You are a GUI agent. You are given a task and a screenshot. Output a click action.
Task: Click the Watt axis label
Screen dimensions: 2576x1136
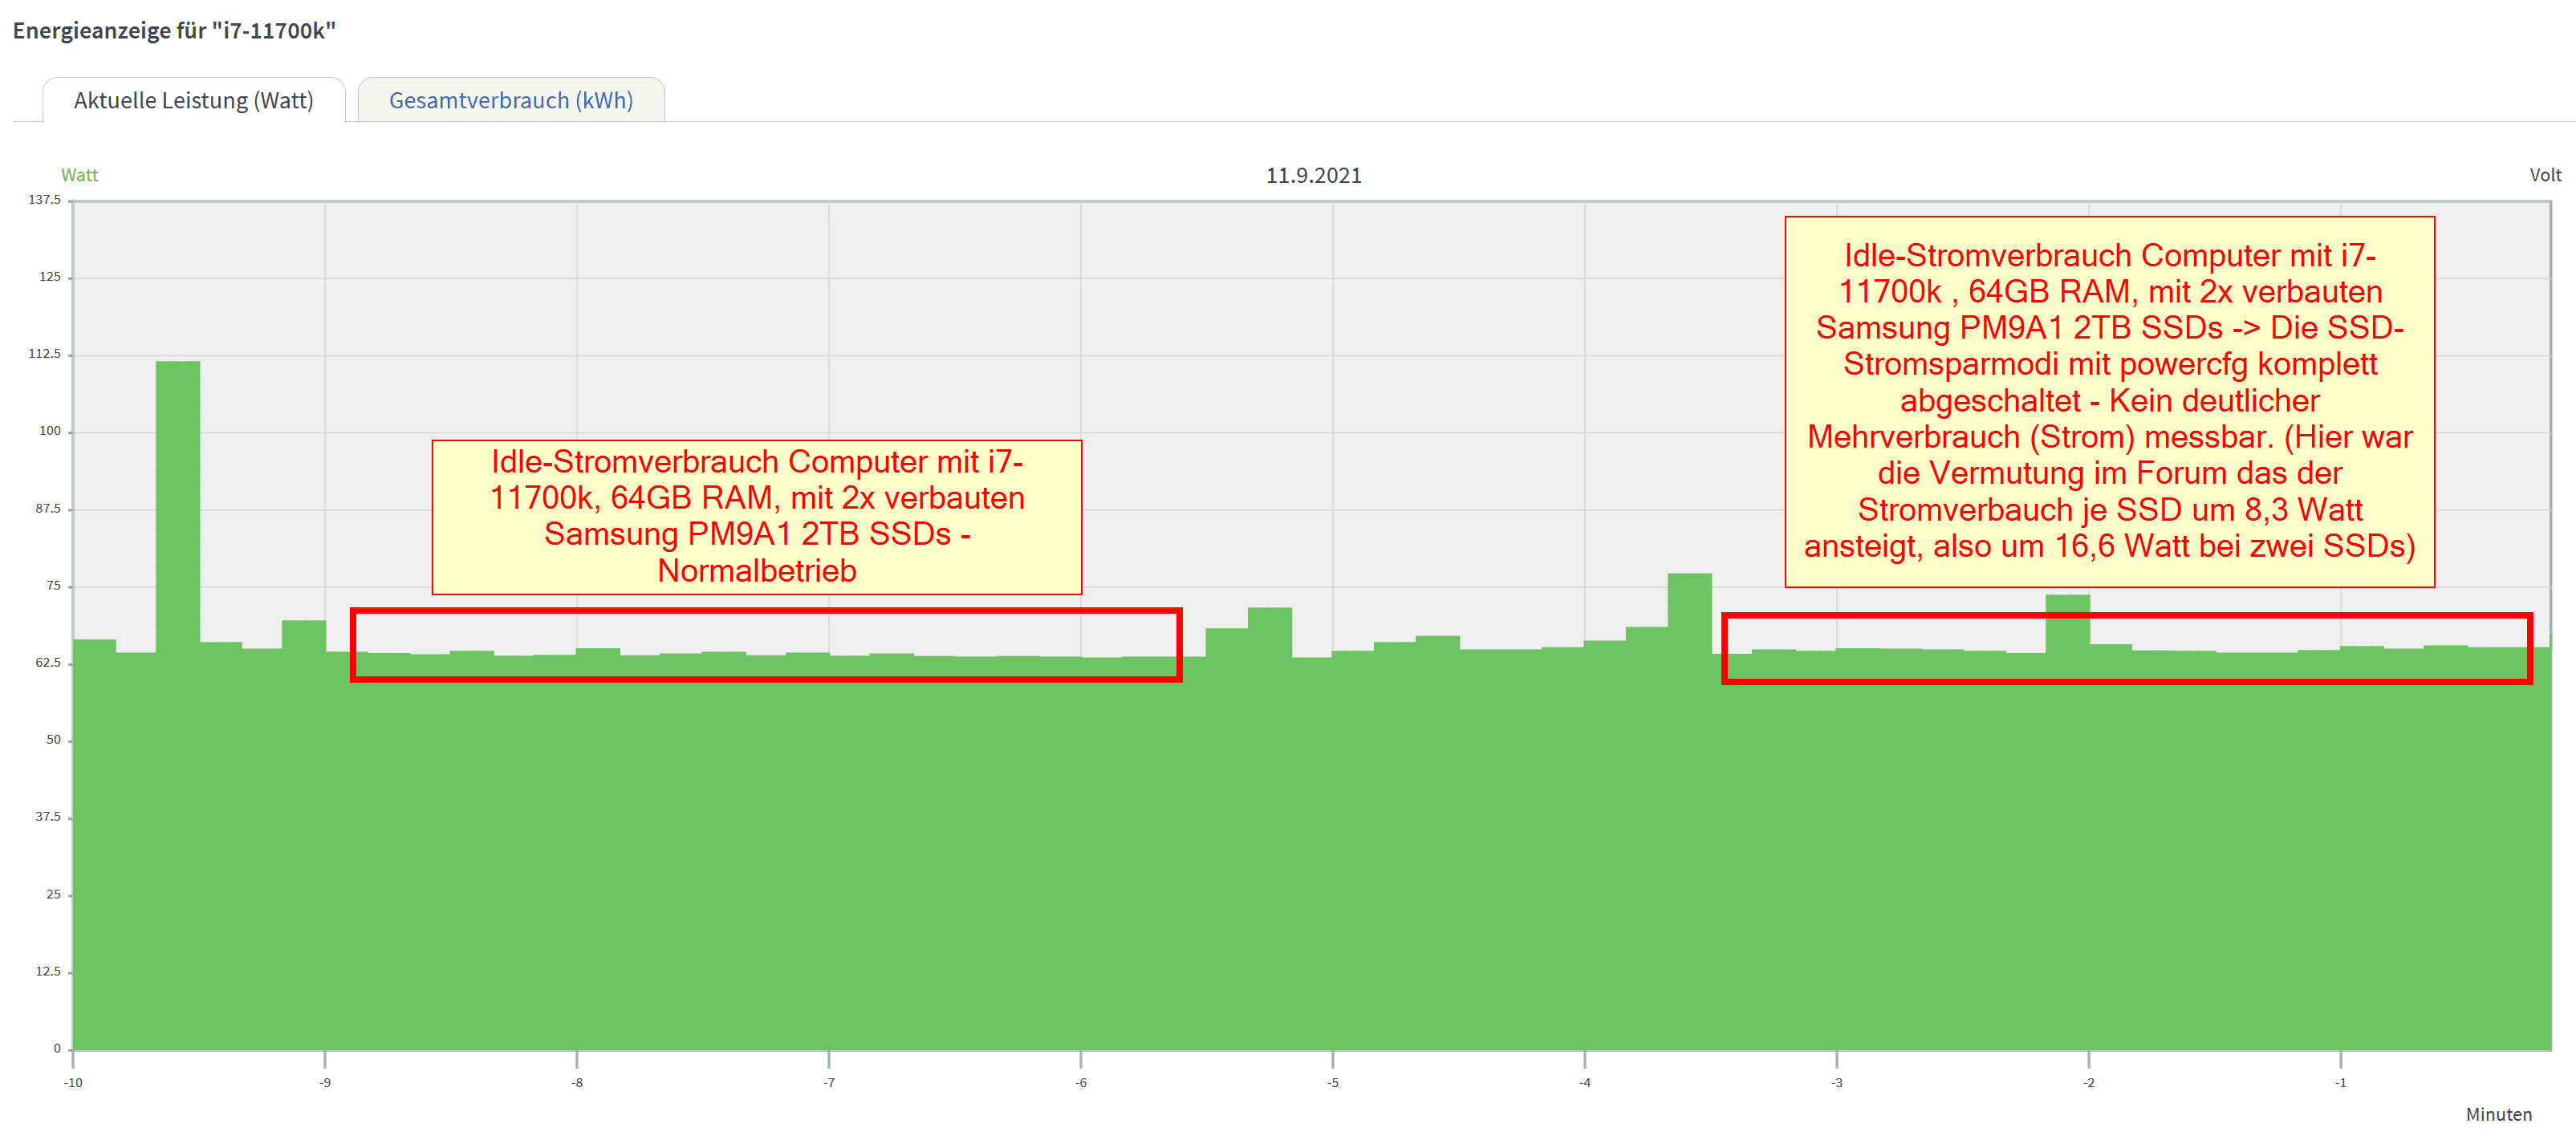point(79,175)
